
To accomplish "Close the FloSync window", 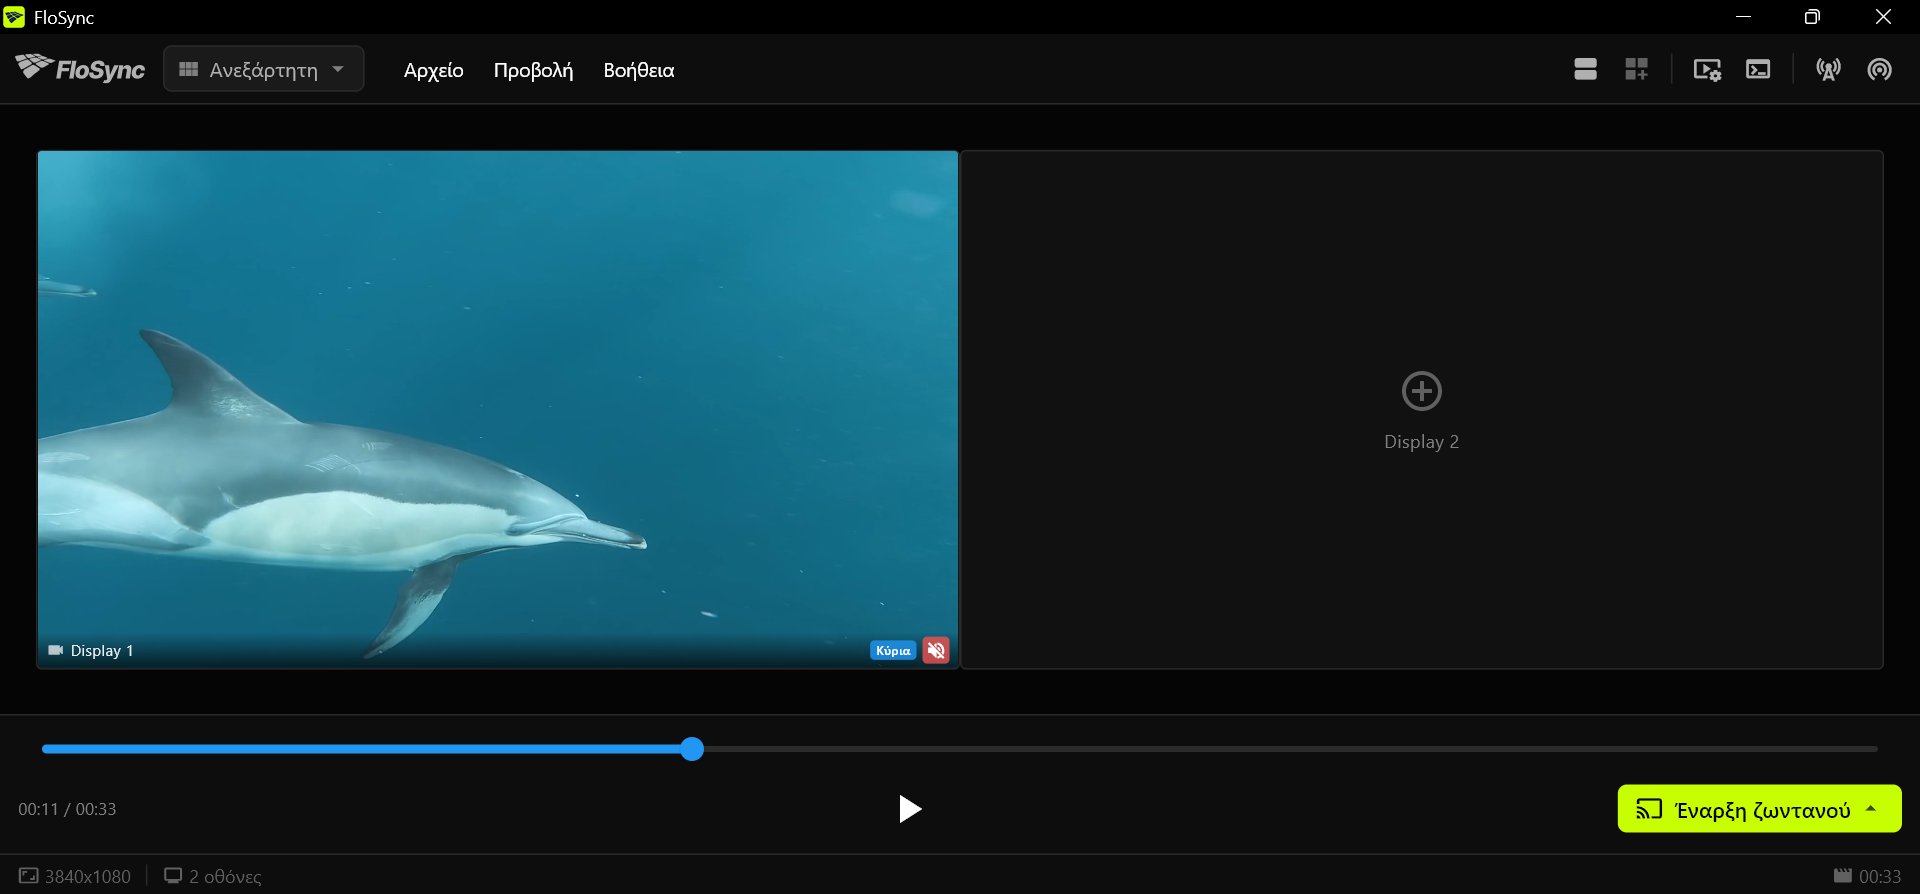I will click(1883, 17).
